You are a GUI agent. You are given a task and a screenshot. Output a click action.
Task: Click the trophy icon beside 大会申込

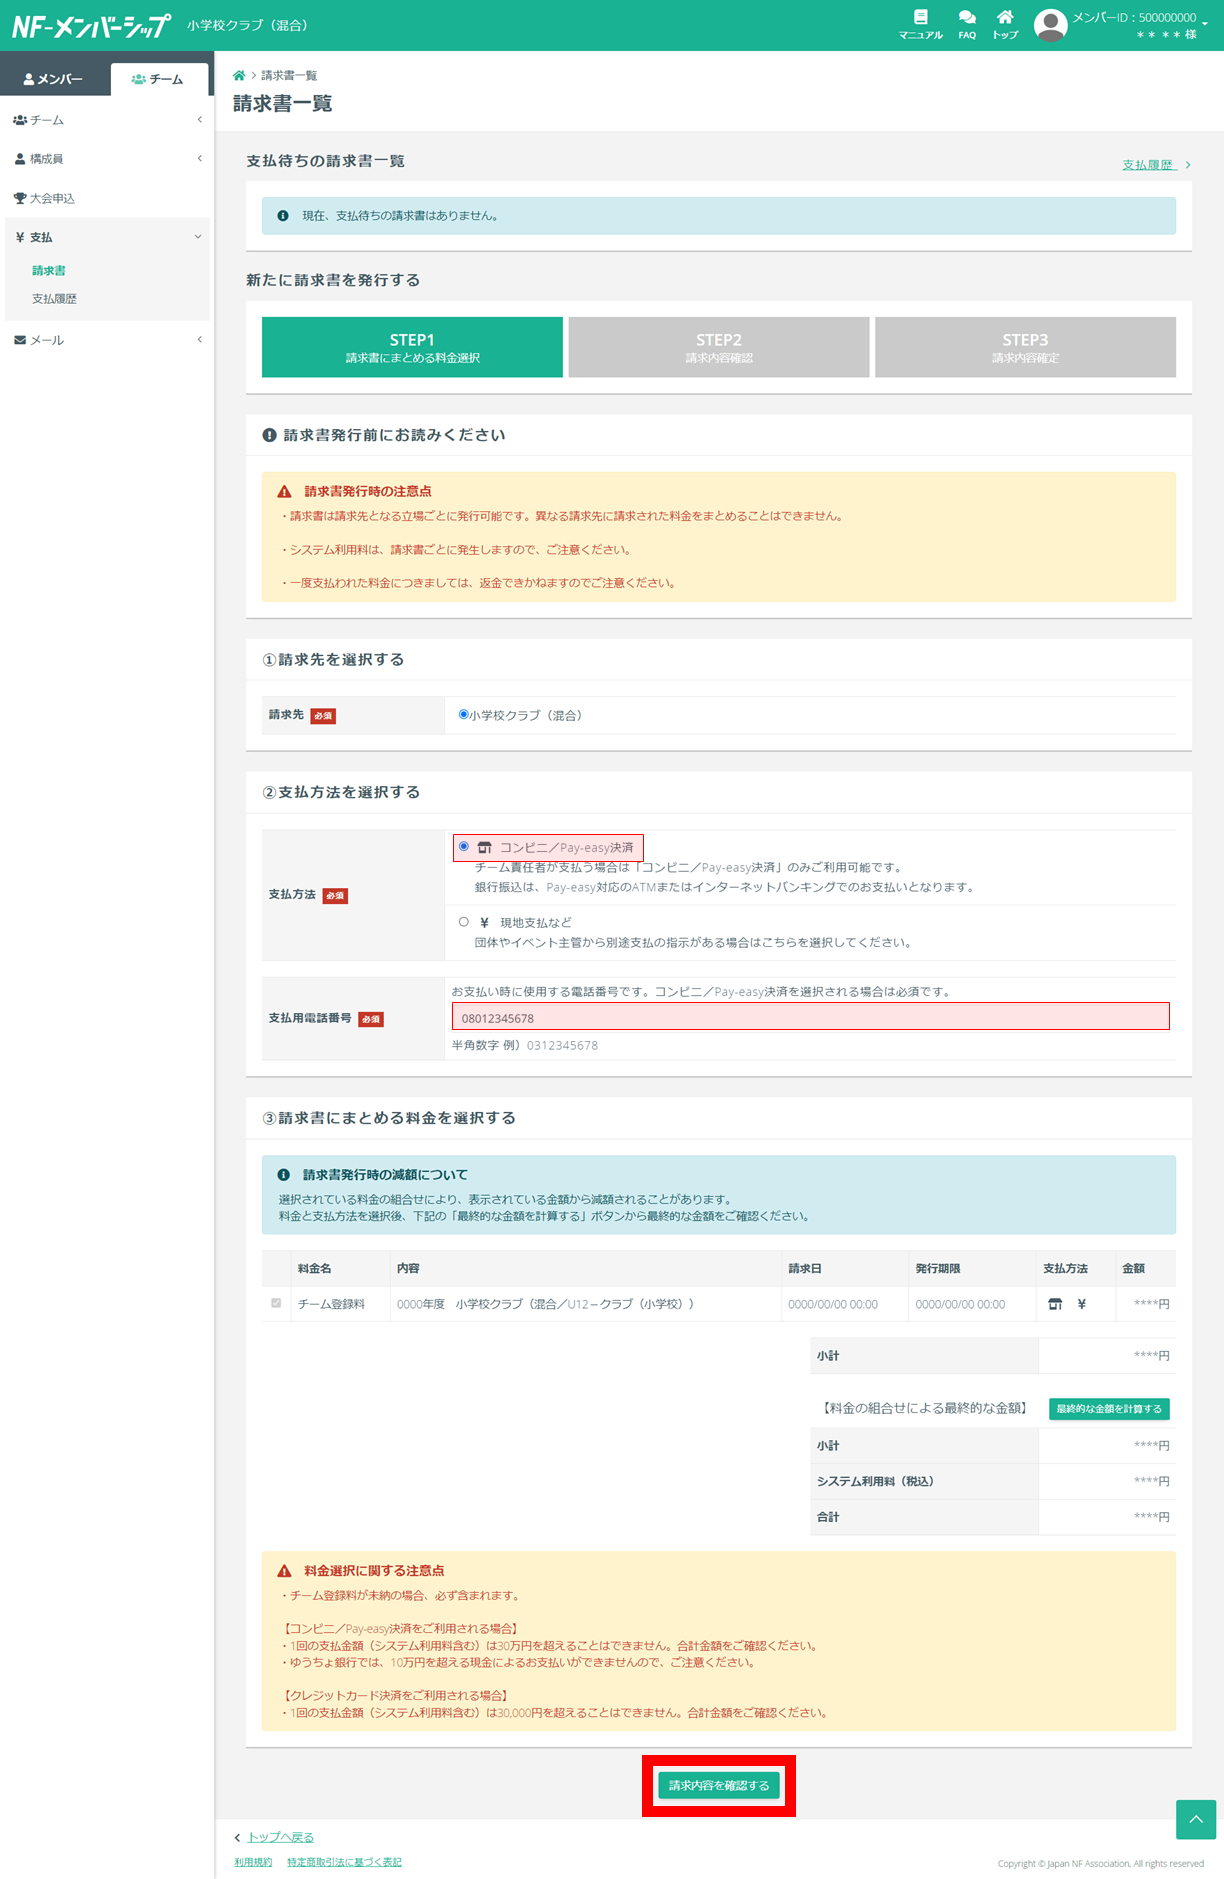[x=20, y=198]
